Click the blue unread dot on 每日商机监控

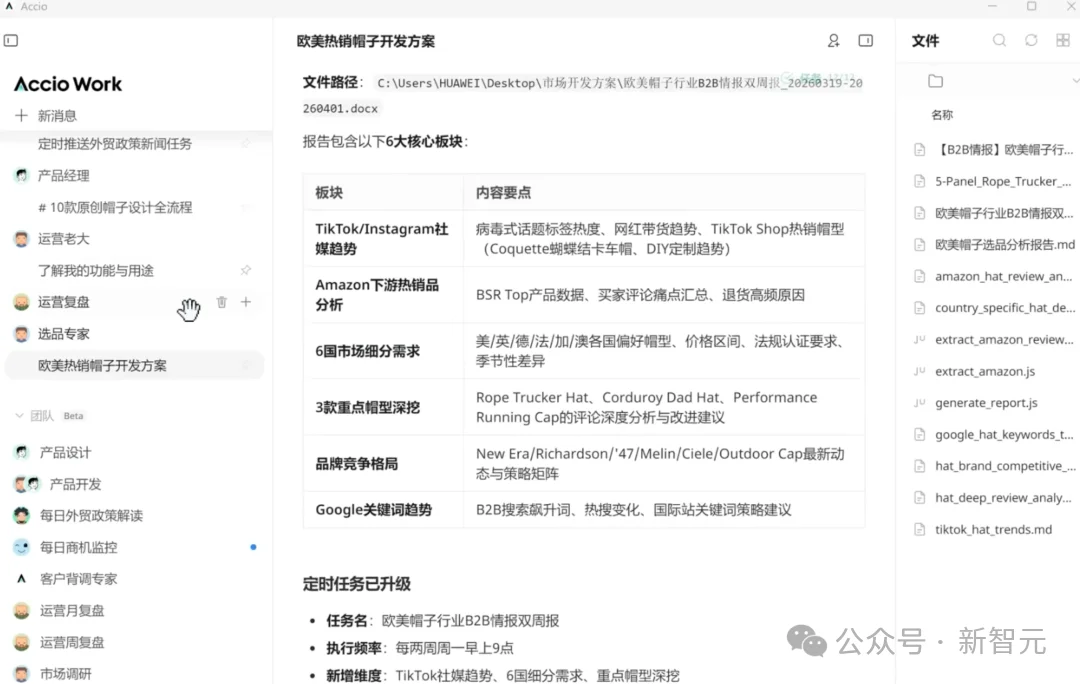(x=253, y=547)
